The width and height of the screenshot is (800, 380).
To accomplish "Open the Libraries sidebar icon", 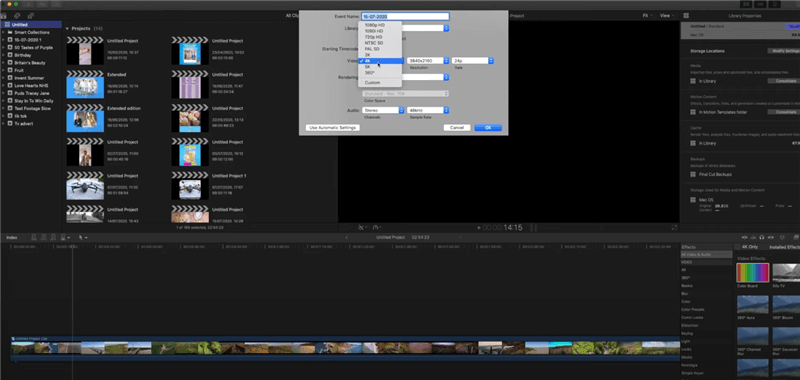I will [x=4, y=16].
